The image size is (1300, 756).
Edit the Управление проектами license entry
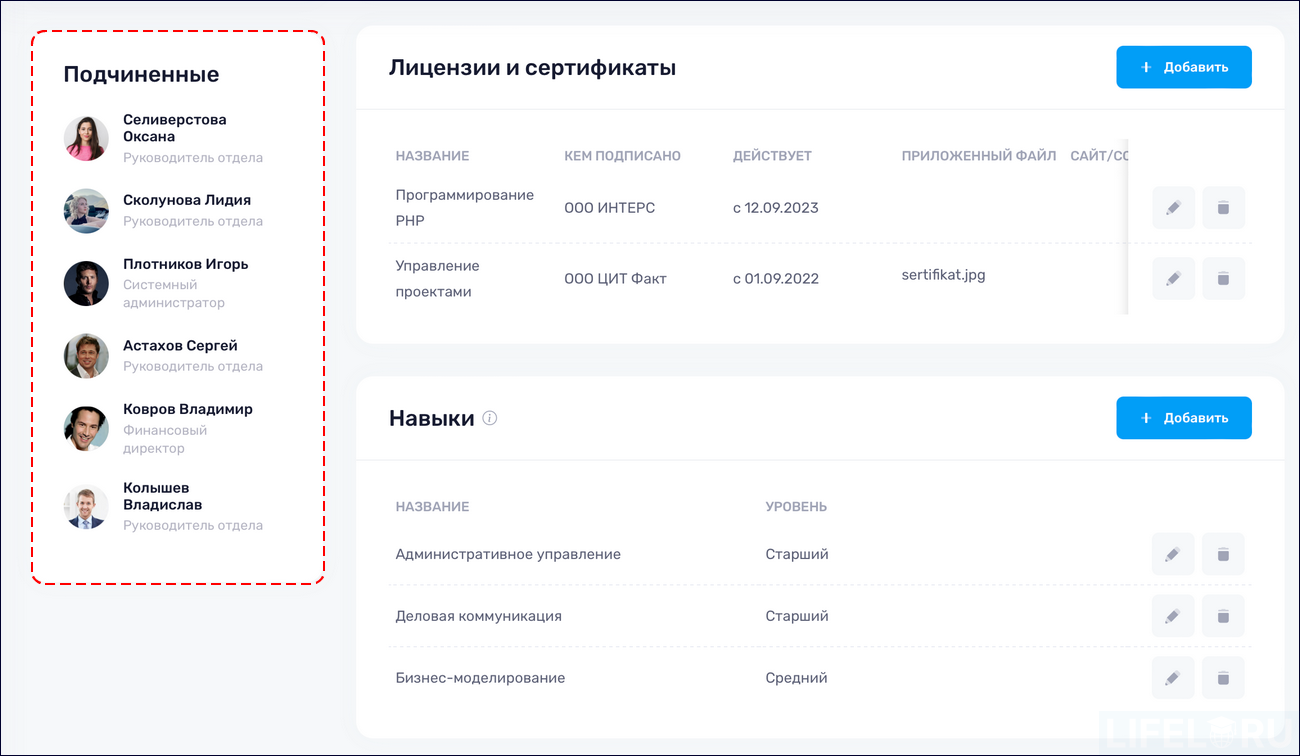pyautogui.click(x=1173, y=278)
